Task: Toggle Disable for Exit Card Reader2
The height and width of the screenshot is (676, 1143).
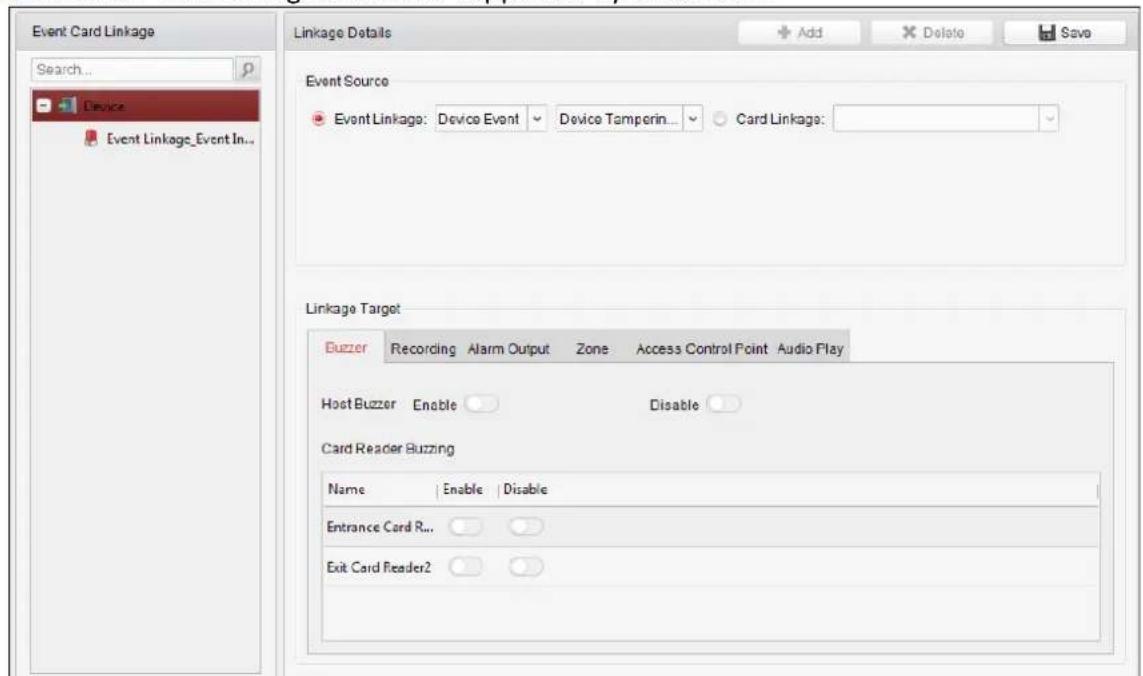Action: 526,567
